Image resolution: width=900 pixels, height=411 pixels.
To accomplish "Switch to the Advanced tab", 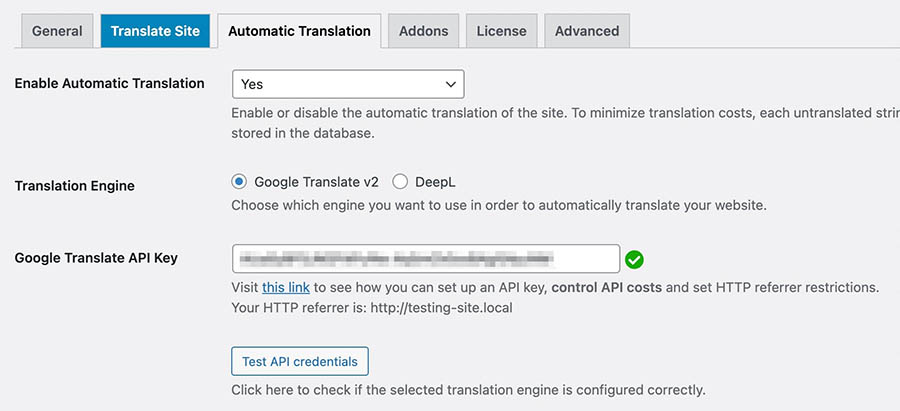I will 587,31.
